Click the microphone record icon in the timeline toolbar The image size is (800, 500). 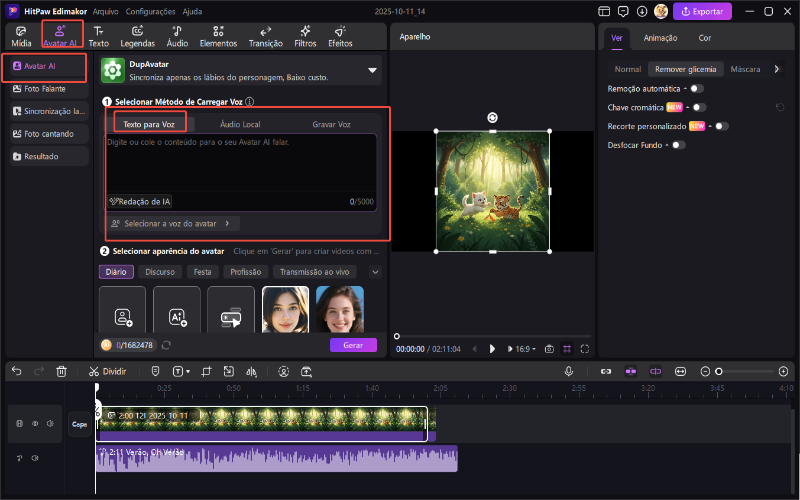(x=569, y=371)
